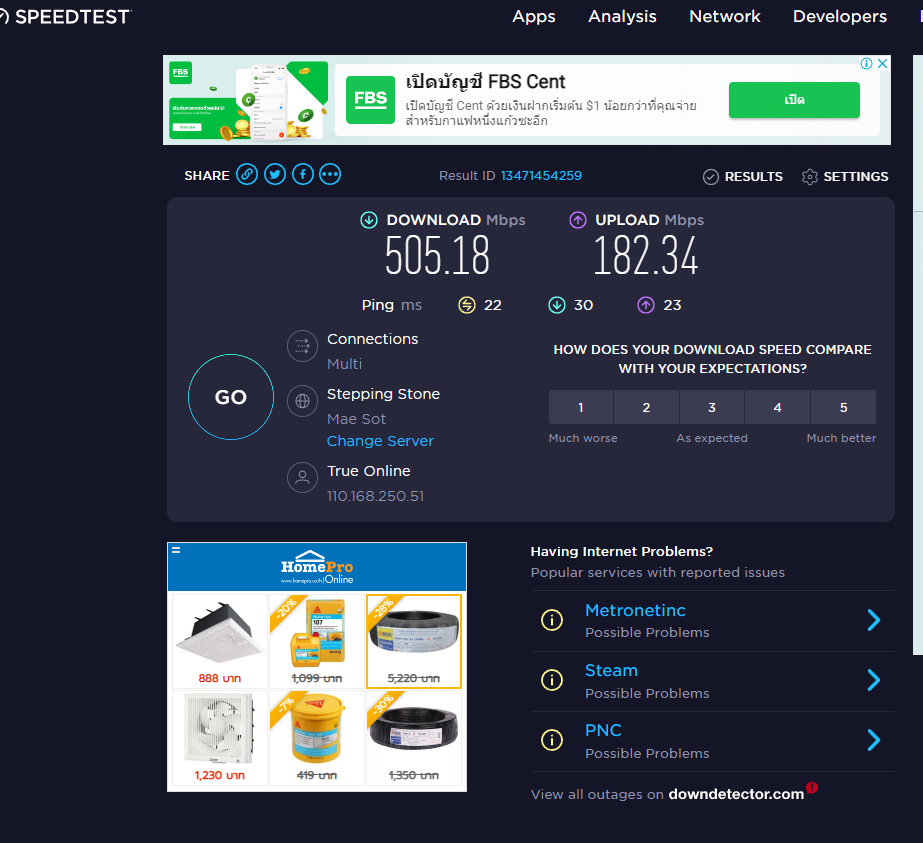Click PNC info icon

coord(552,740)
